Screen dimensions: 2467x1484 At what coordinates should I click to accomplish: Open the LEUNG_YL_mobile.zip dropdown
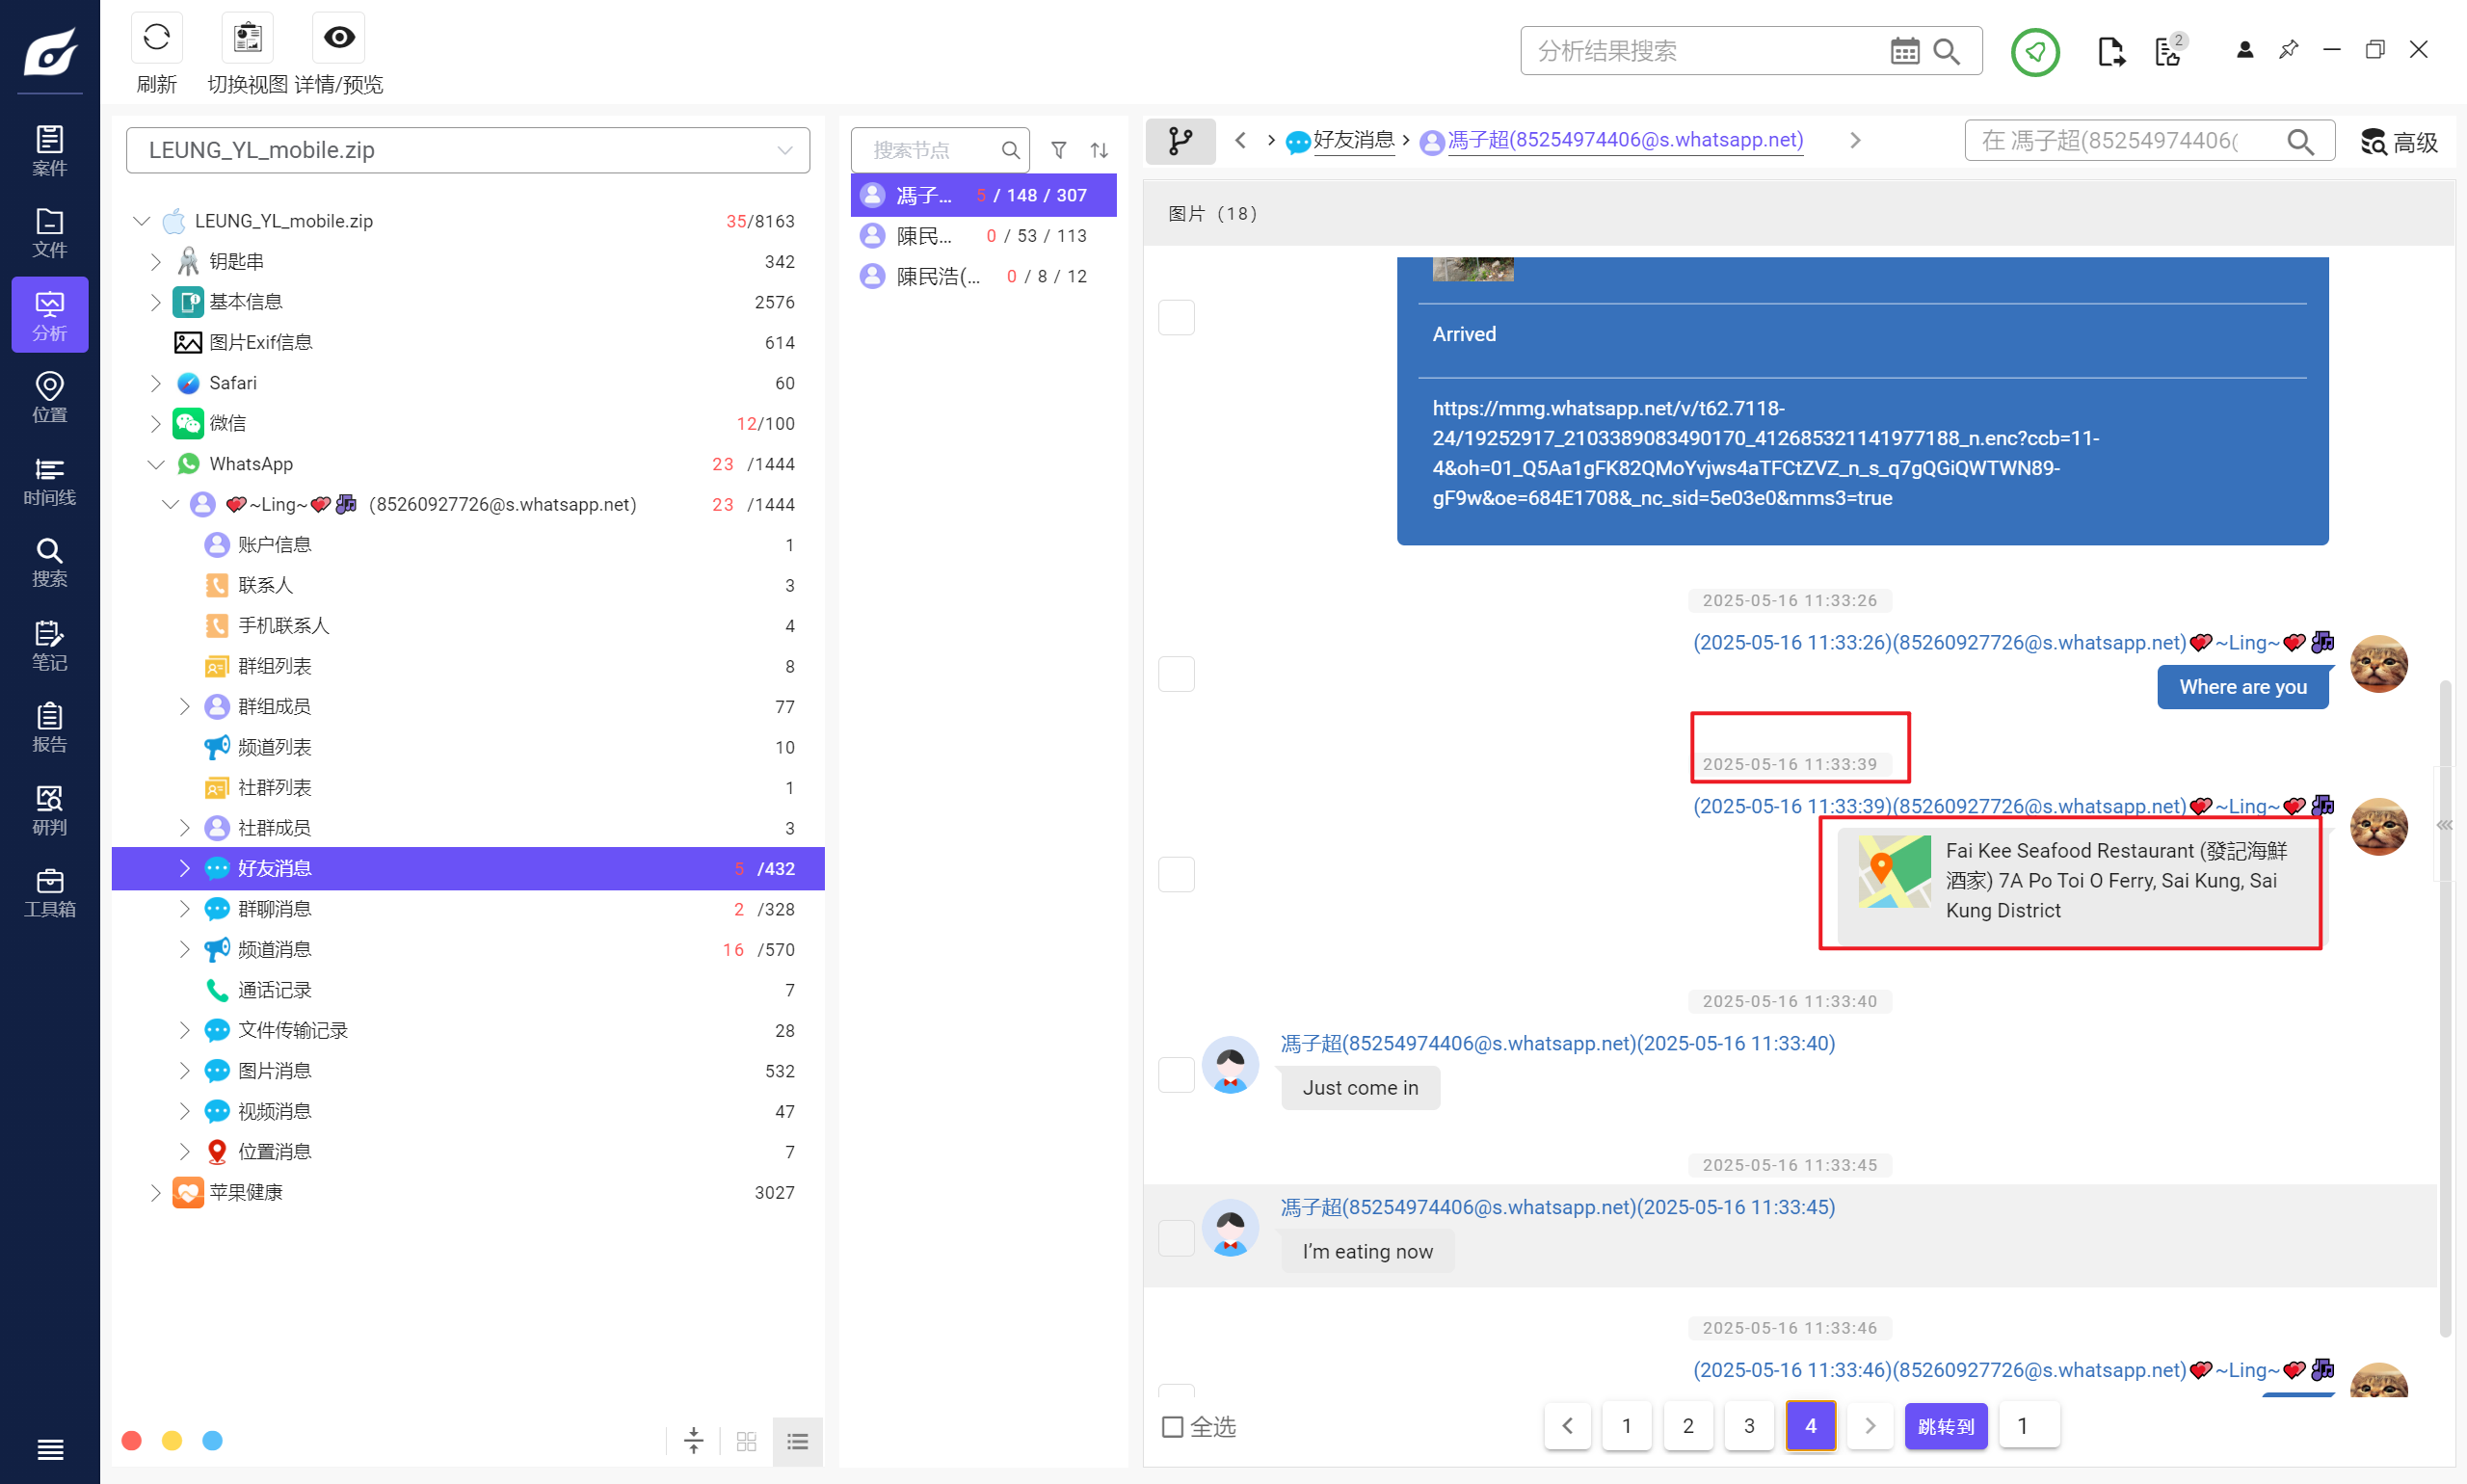pyautogui.click(x=785, y=150)
